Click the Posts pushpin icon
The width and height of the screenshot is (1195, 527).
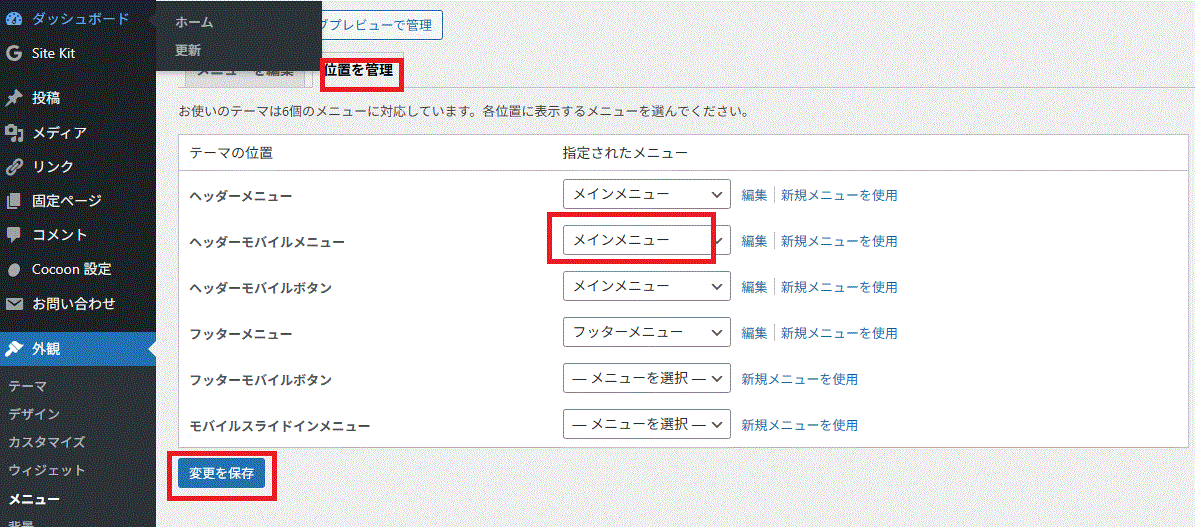tap(14, 98)
